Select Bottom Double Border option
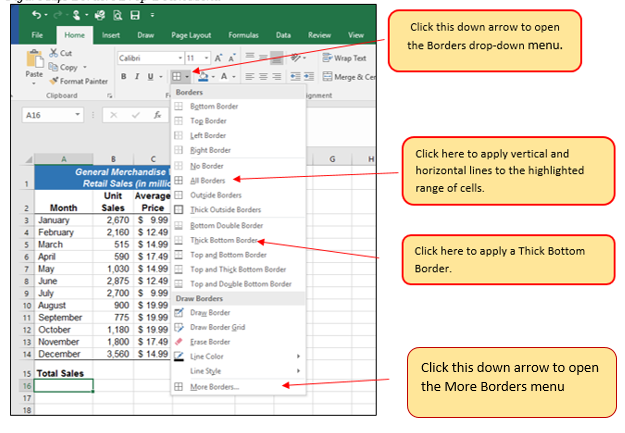The image size is (625, 433). pos(238,225)
